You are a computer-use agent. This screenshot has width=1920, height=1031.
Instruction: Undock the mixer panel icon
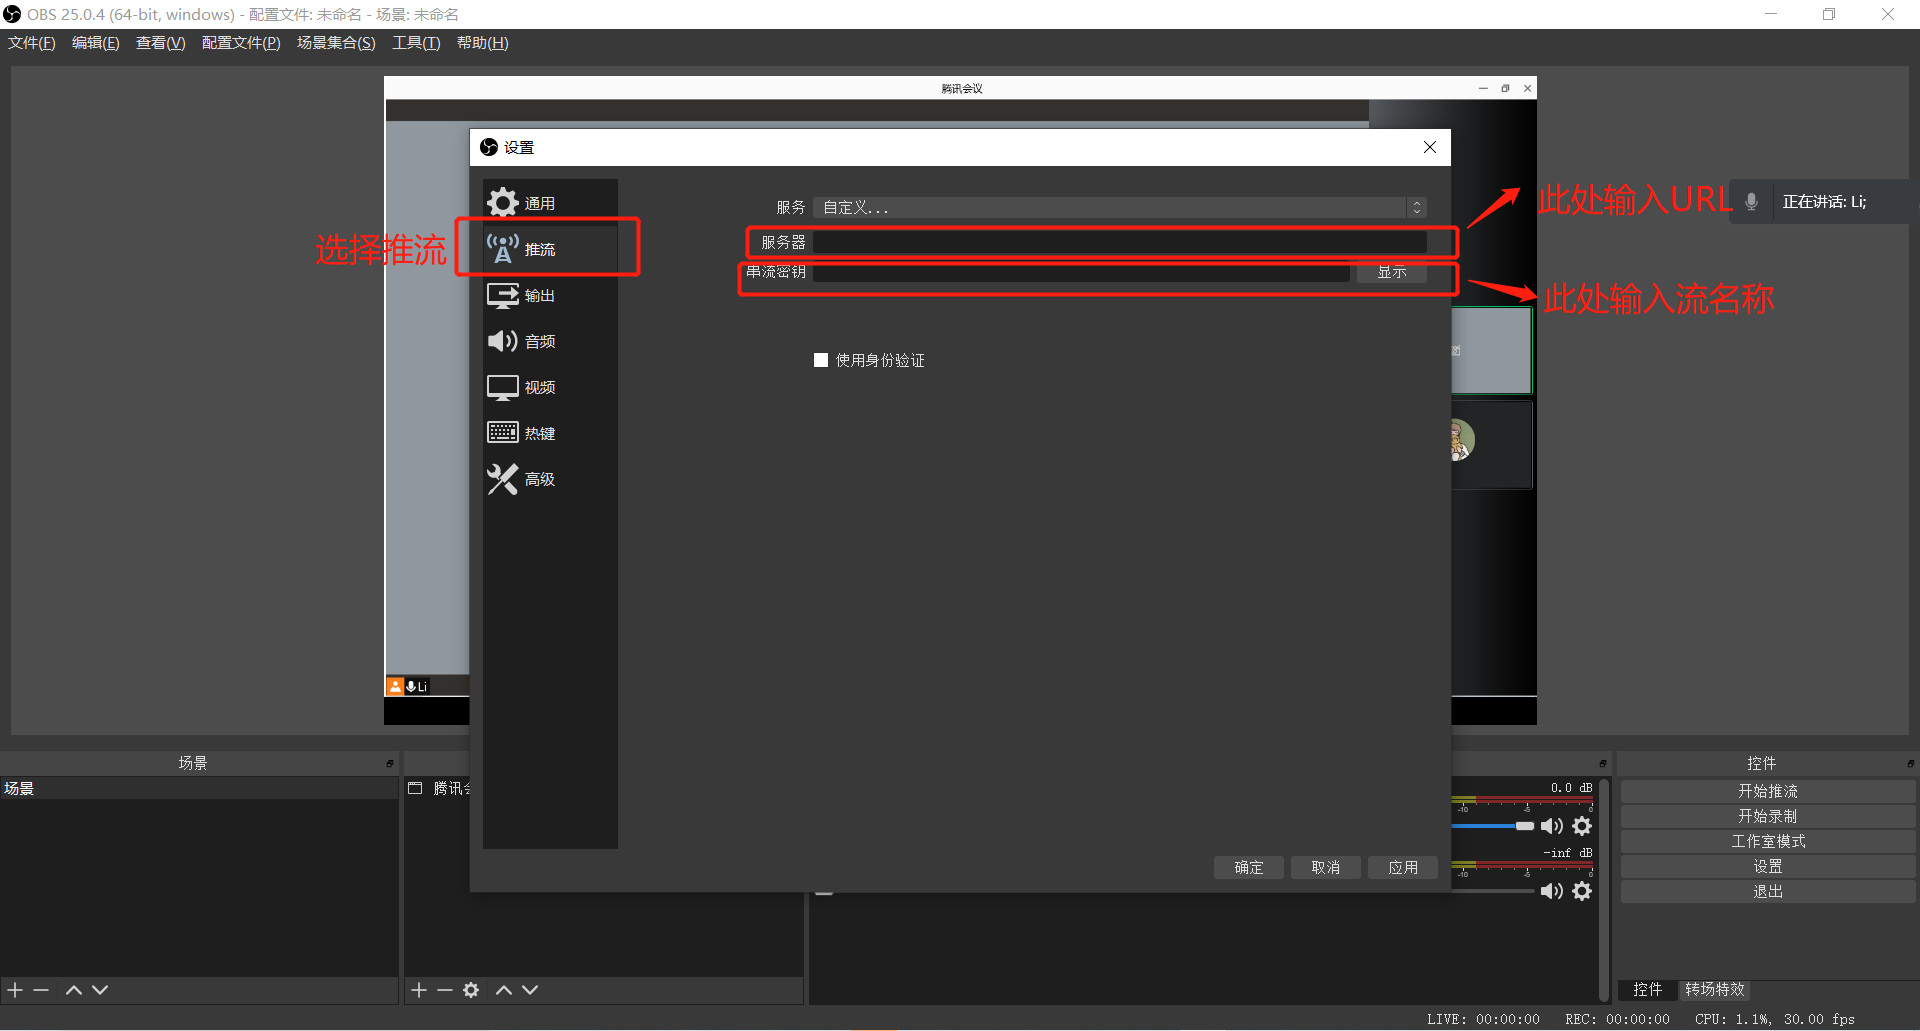1602,763
